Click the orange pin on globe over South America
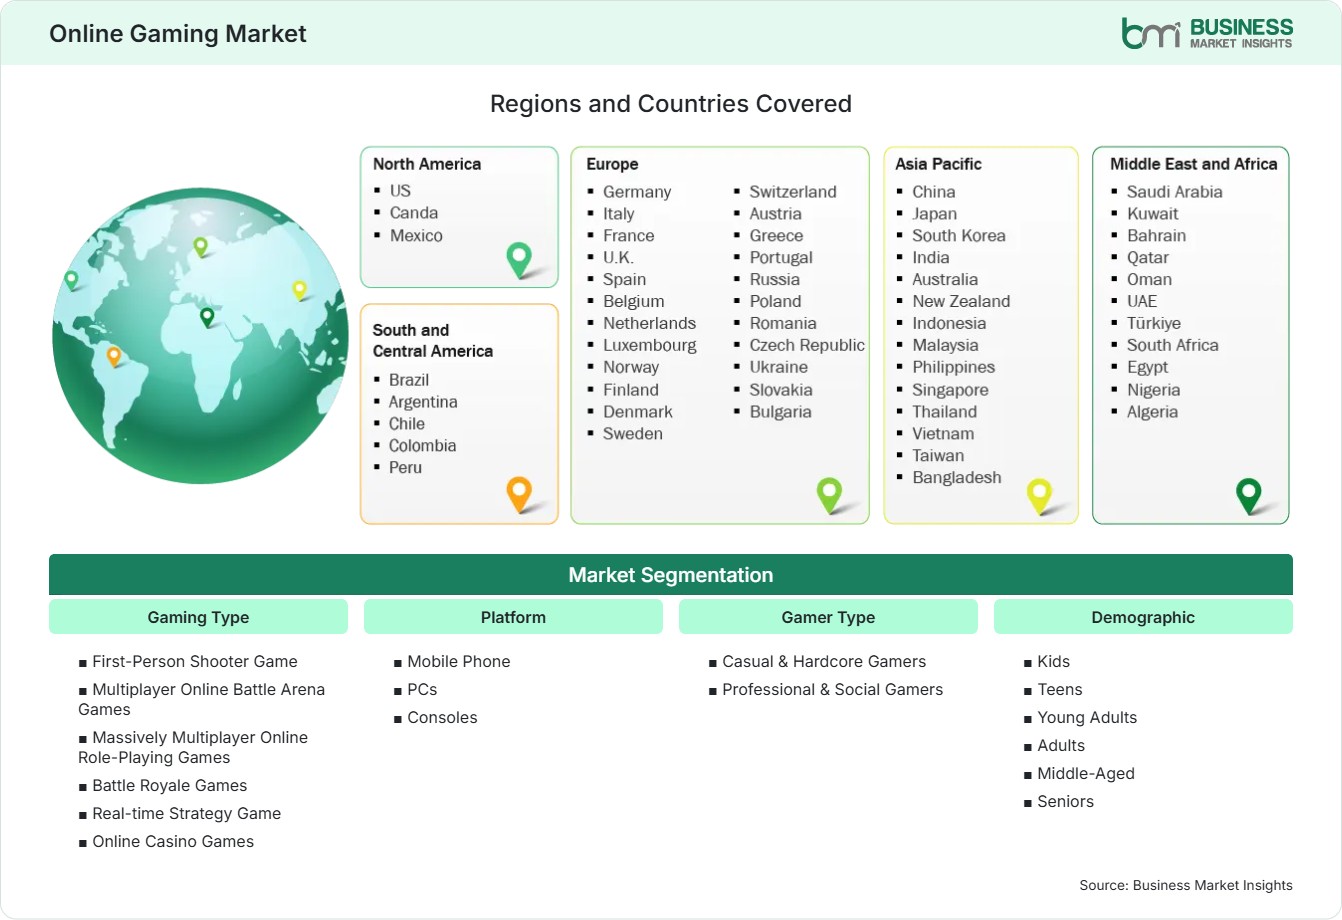Viewport: 1342px width, 920px height. [114, 356]
